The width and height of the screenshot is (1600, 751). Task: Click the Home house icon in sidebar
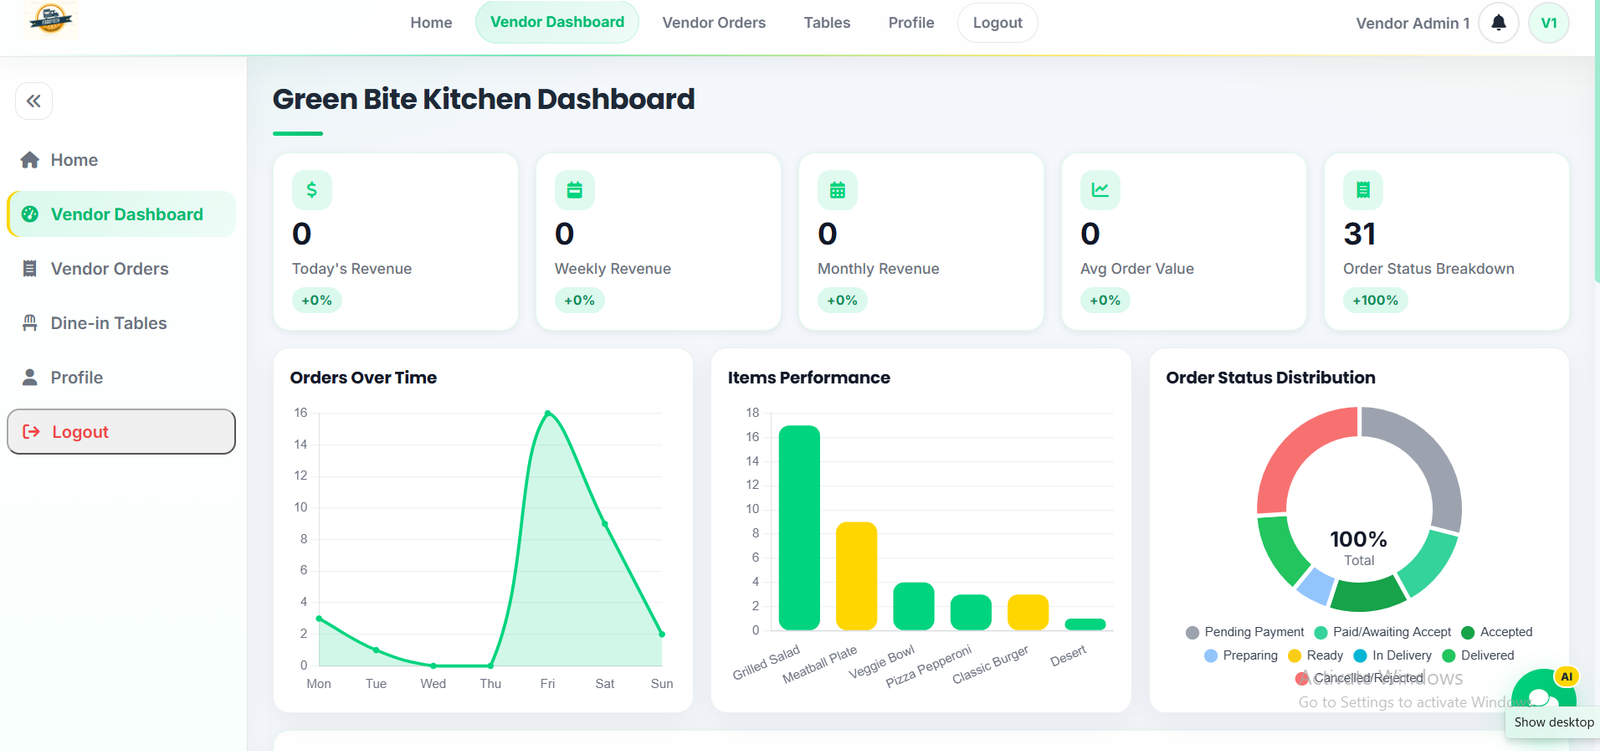30,160
